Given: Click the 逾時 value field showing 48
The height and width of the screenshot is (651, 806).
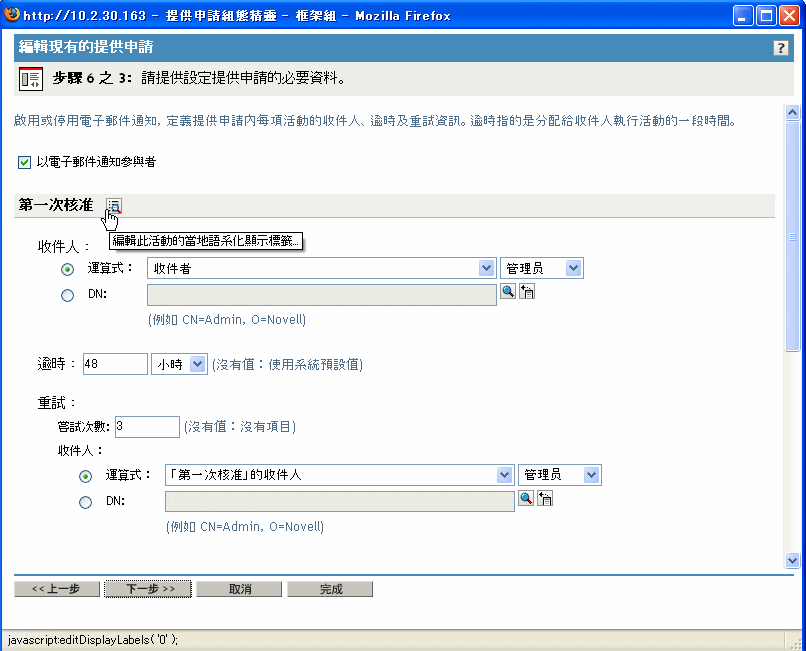Looking at the screenshot, I should [115, 364].
